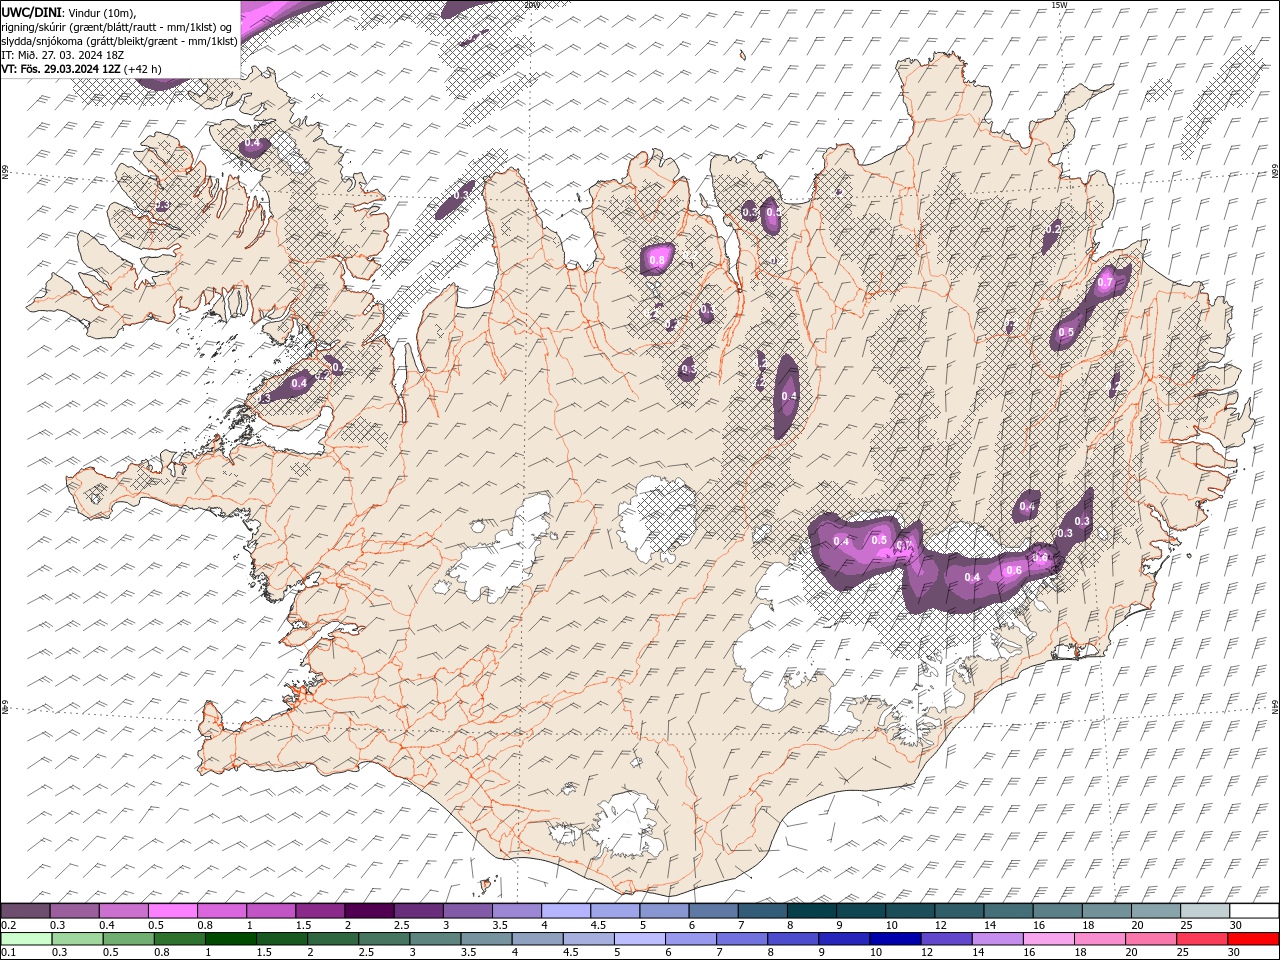Pick the lavender 4–4.5 snow scale swatch
The width and height of the screenshot is (1280, 960).
(565, 911)
